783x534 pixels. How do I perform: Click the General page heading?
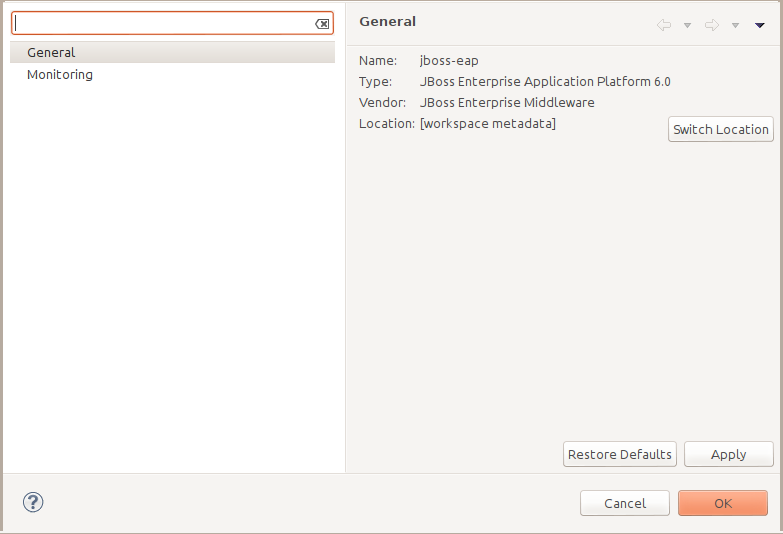tap(387, 21)
